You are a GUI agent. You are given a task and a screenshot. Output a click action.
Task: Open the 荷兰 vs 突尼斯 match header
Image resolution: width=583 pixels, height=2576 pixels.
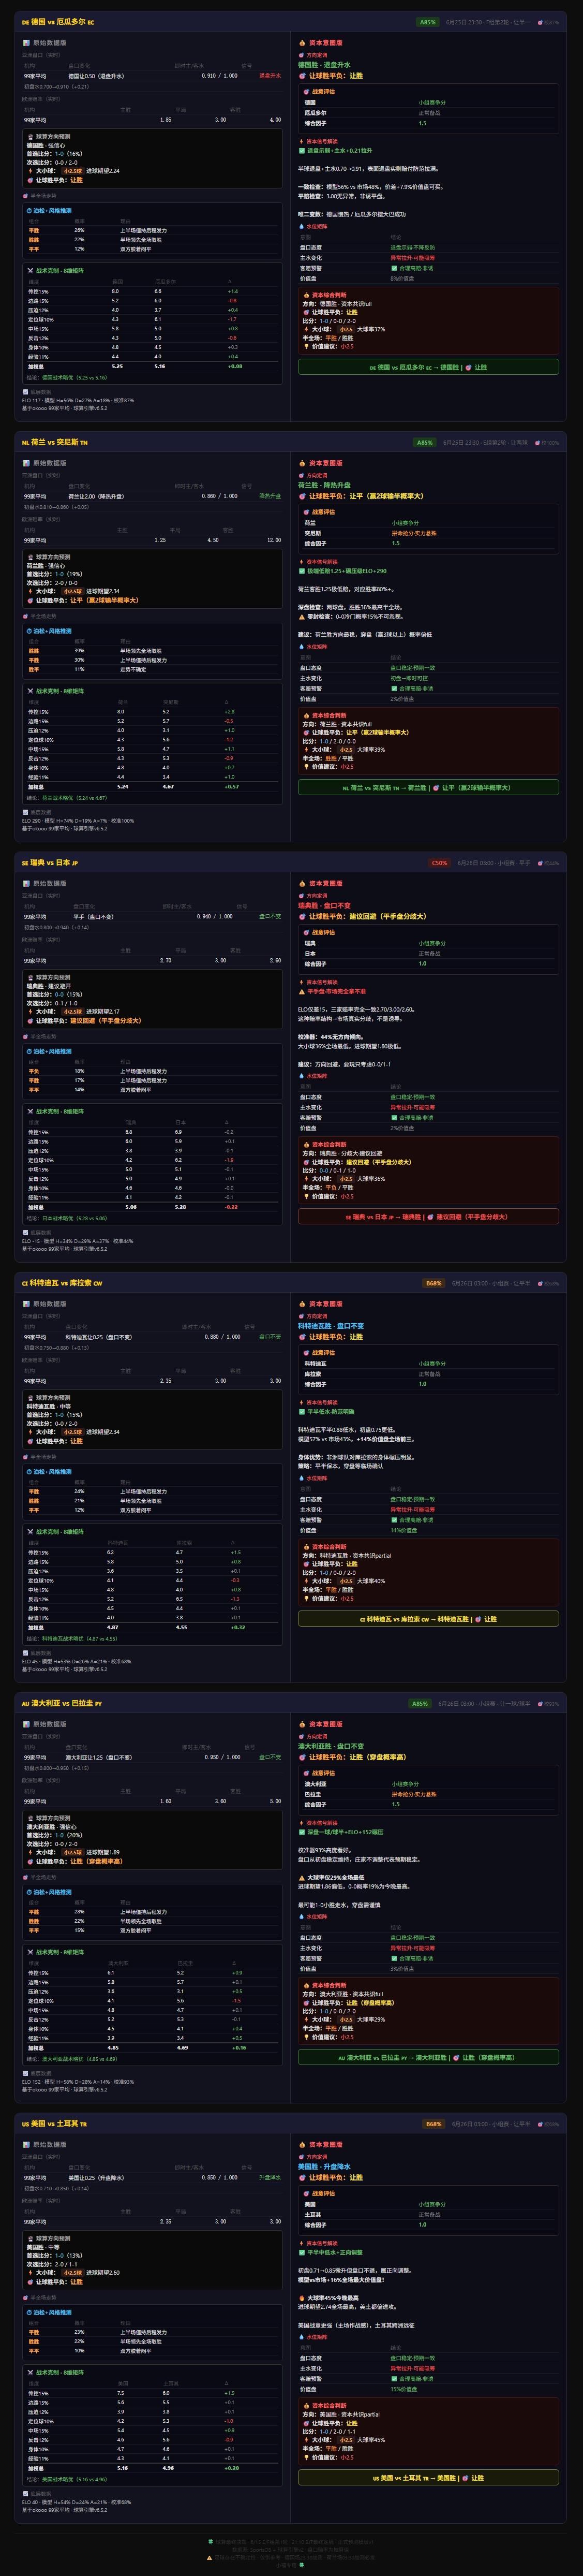[x=55, y=442]
